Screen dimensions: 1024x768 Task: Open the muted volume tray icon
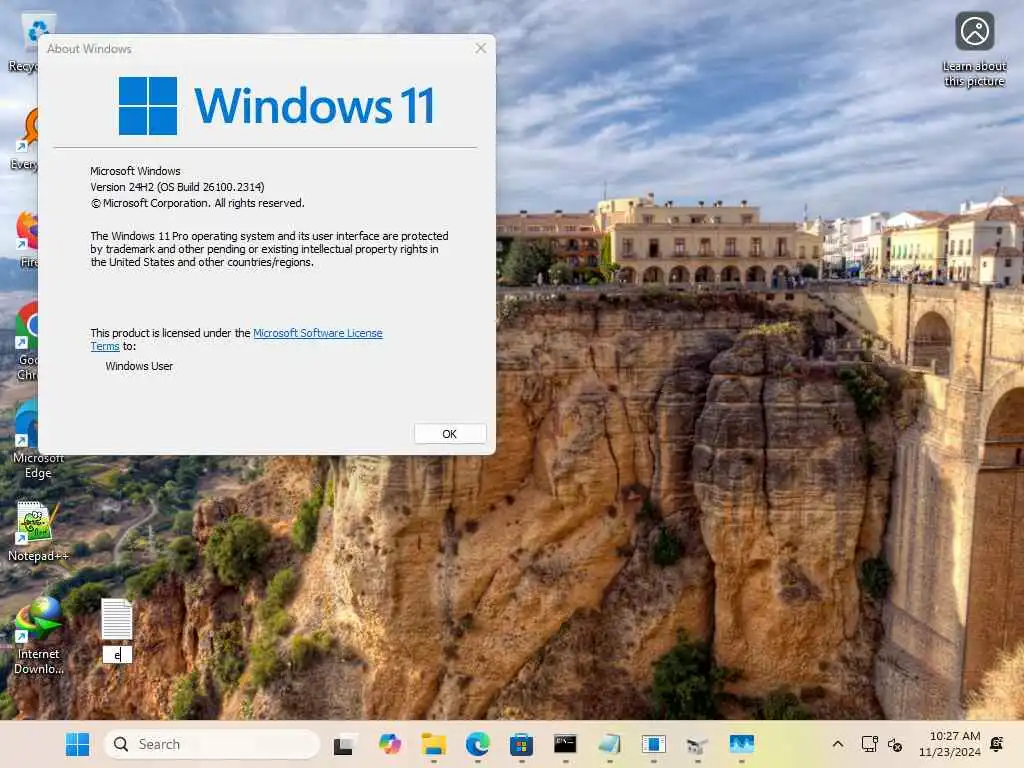tap(895, 744)
